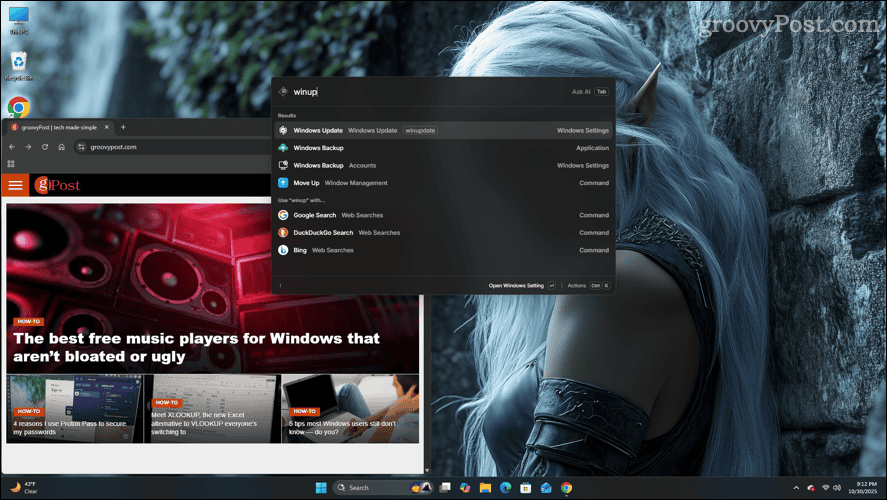Click the groovypost.com address bar

[175, 147]
